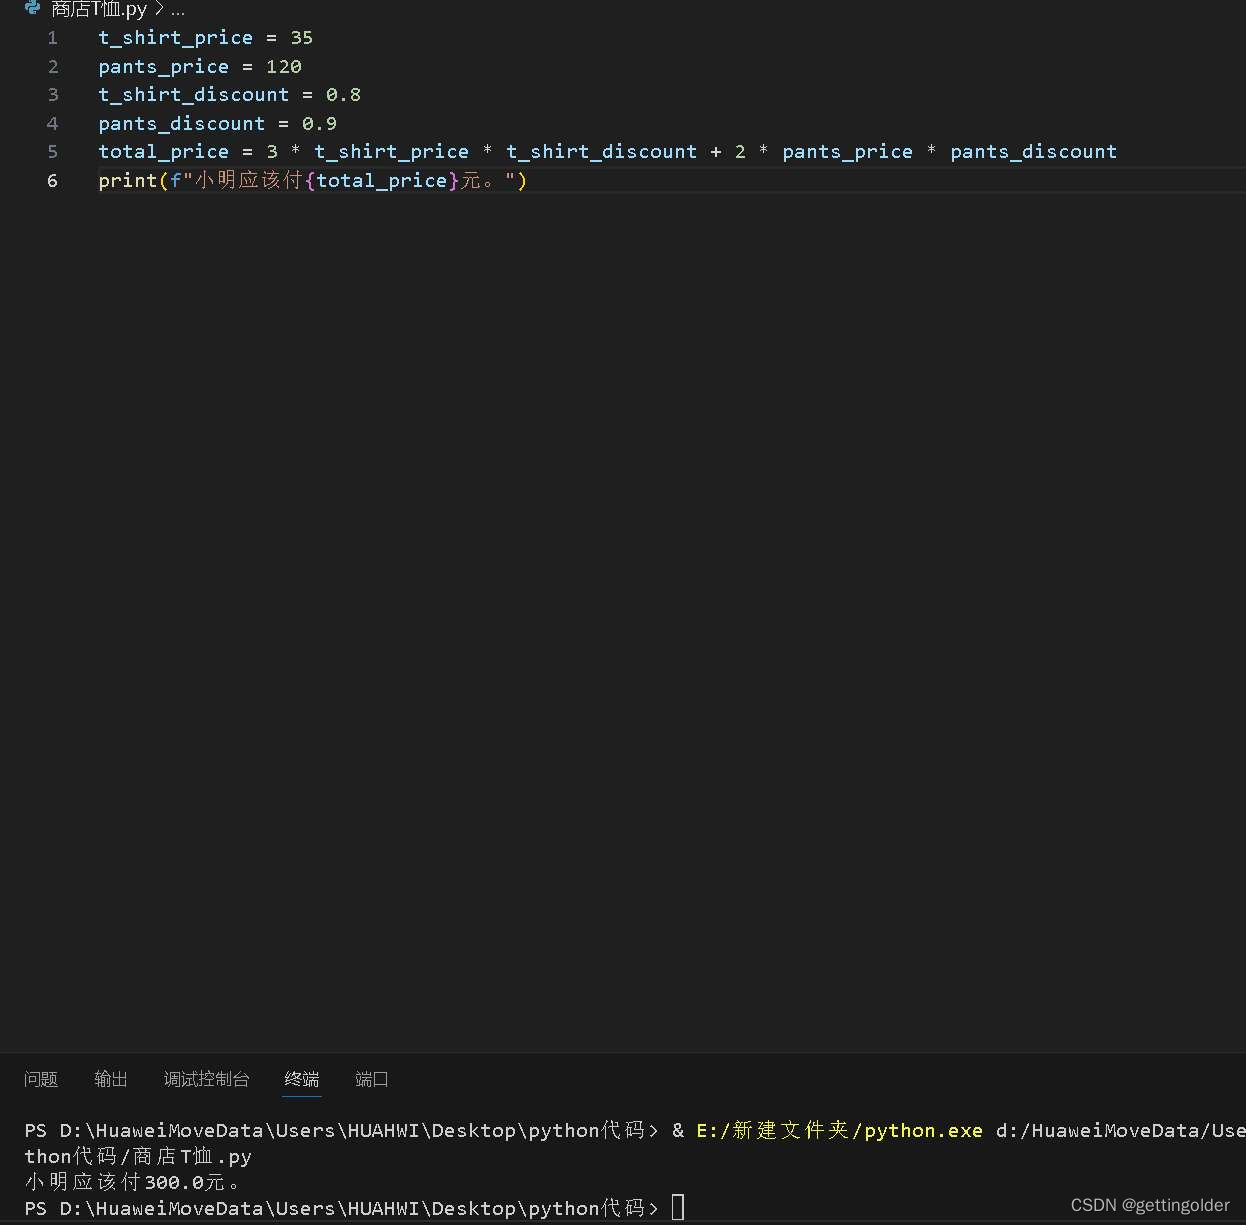Select the 终端 panel tab

302,1079
